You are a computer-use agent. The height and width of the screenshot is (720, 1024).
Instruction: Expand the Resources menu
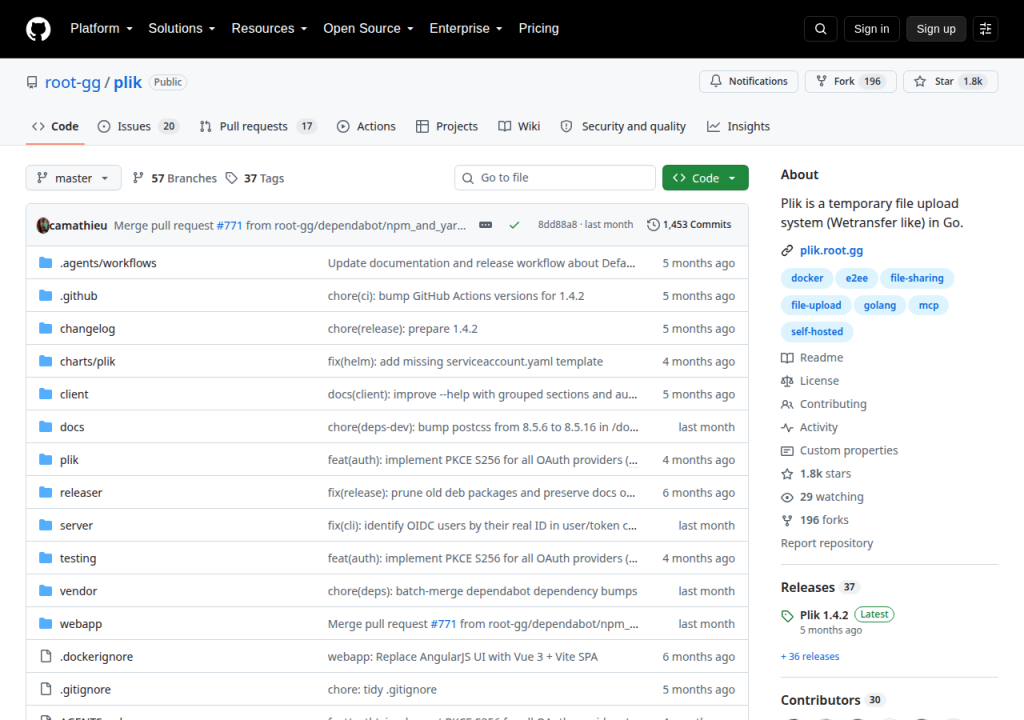pyautogui.click(x=269, y=29)
